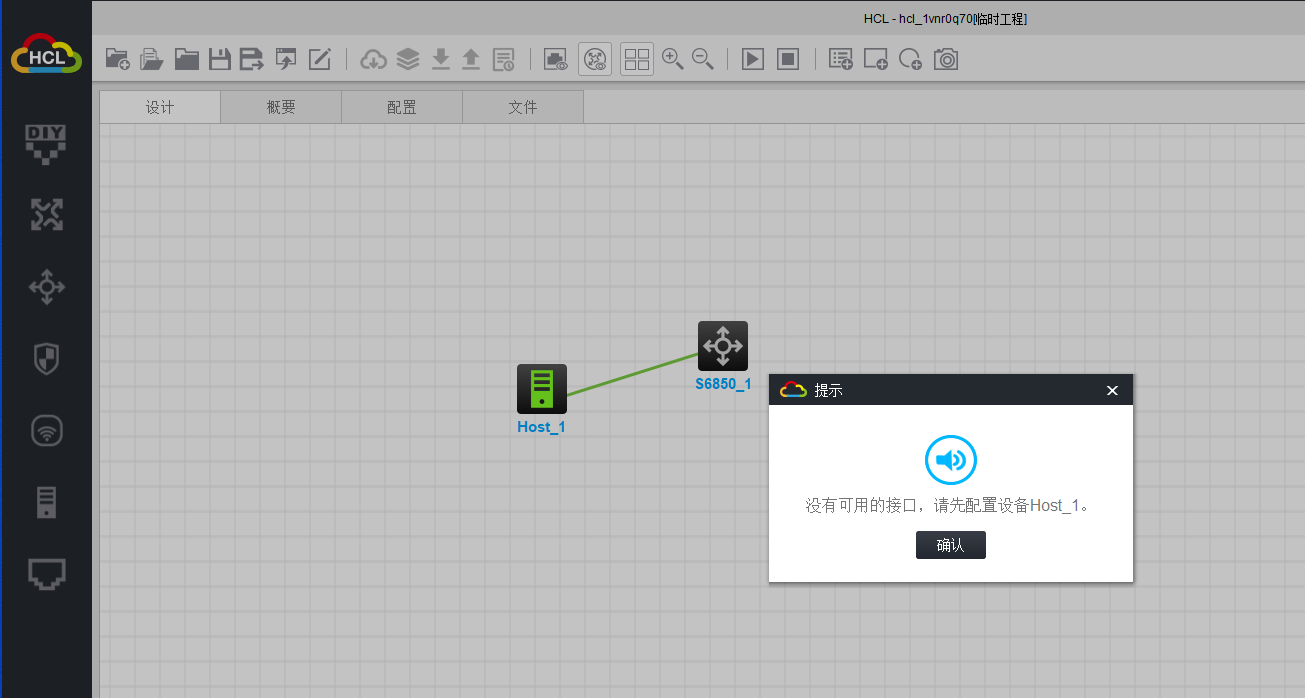1305x698 pixels.
Task: Toggle the four-square grid icon
Action: click(637, 59)
